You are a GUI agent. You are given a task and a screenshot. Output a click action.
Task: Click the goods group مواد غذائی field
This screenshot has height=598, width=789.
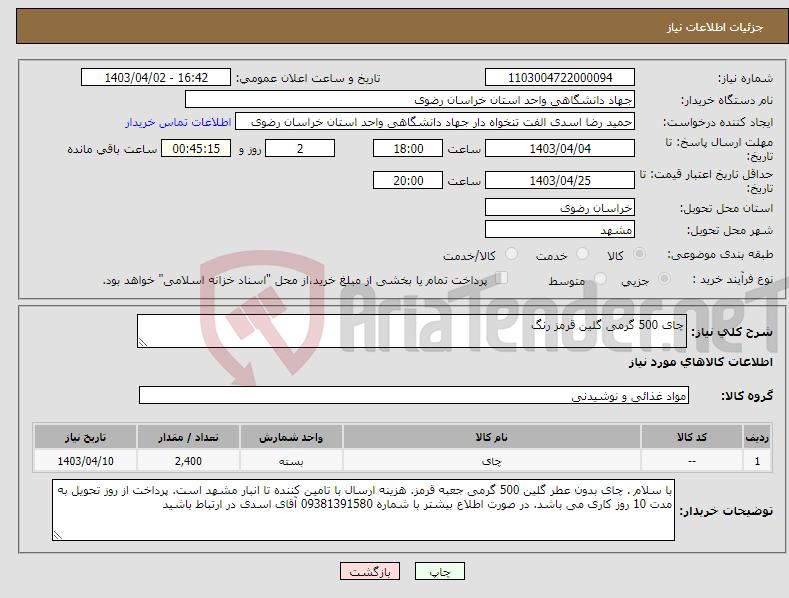414,396
